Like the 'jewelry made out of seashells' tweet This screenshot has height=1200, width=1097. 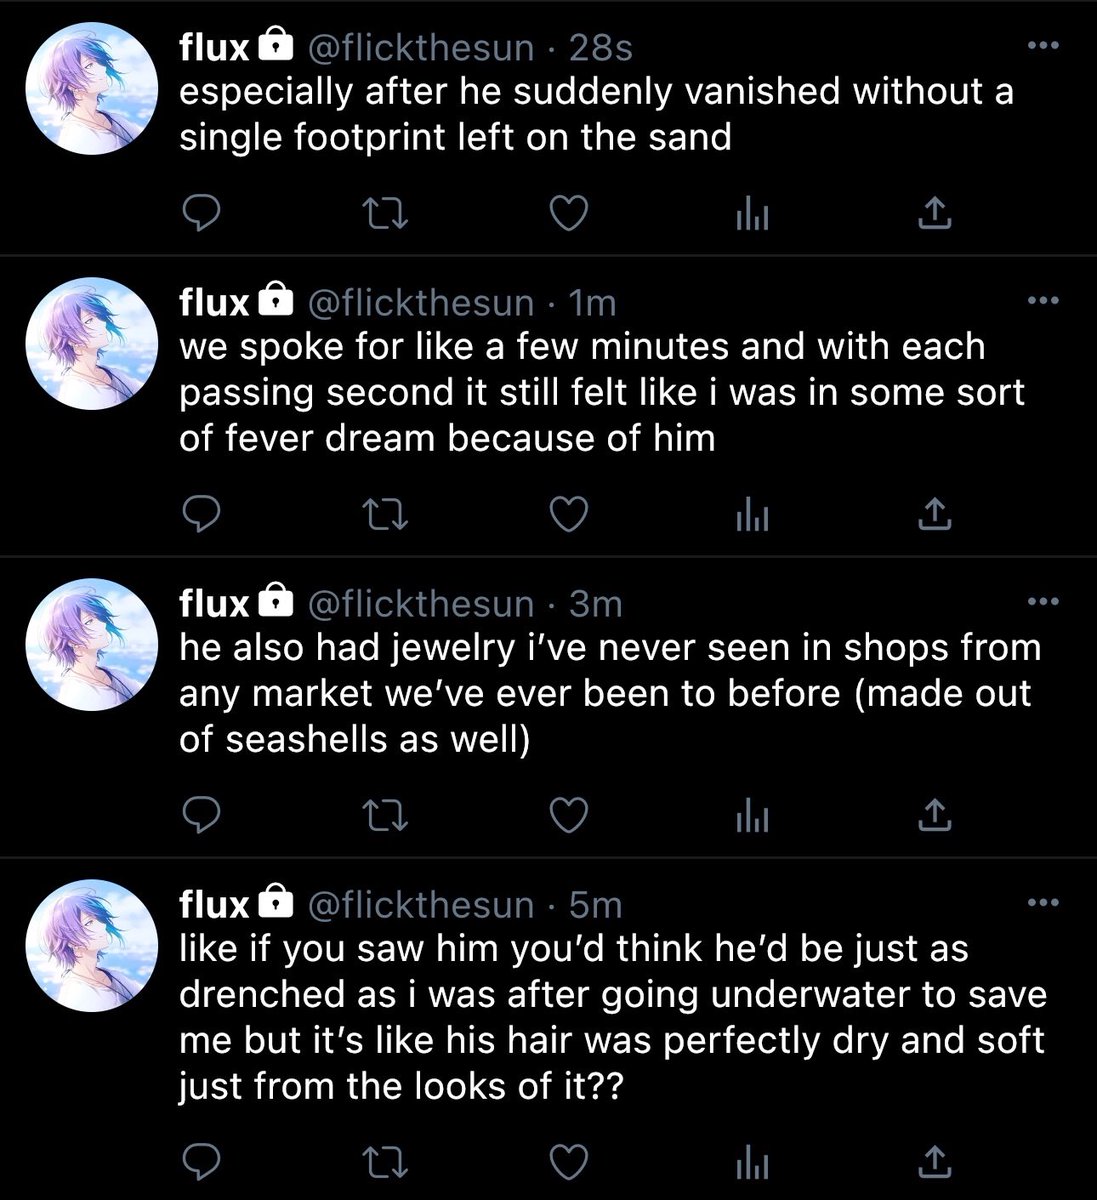[x=569, y=816]
